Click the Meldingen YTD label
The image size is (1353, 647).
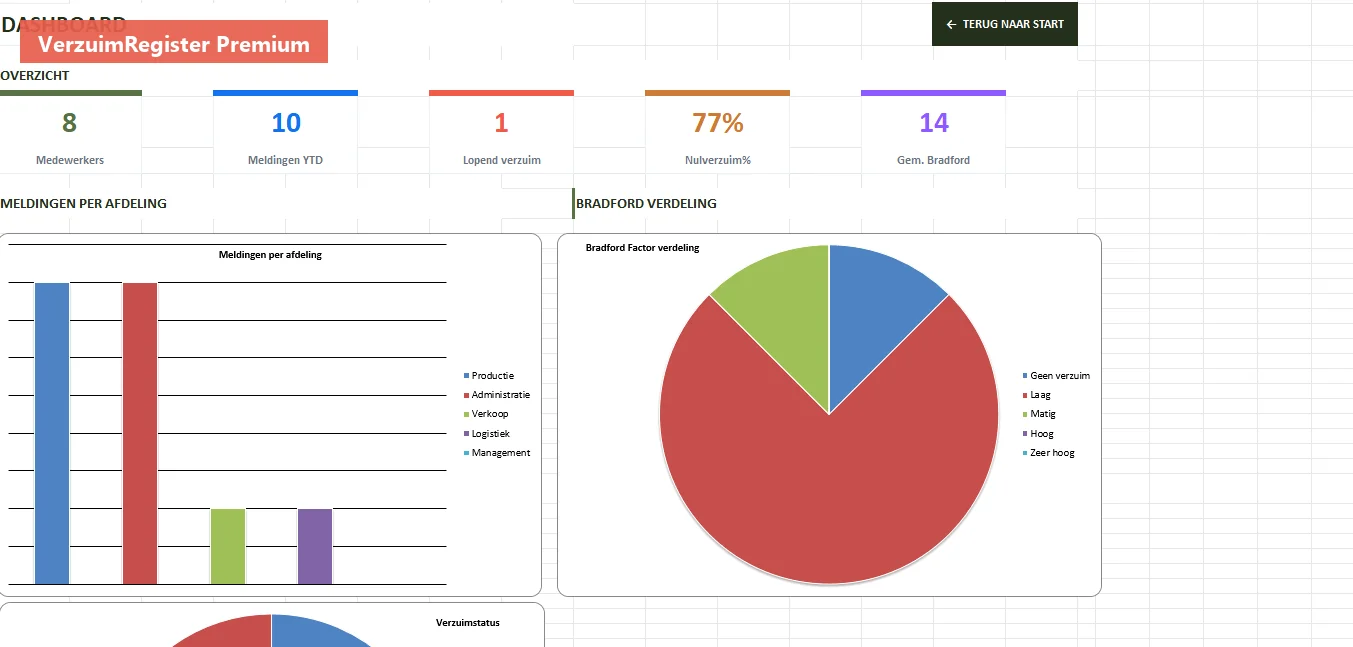coord(286,160)
